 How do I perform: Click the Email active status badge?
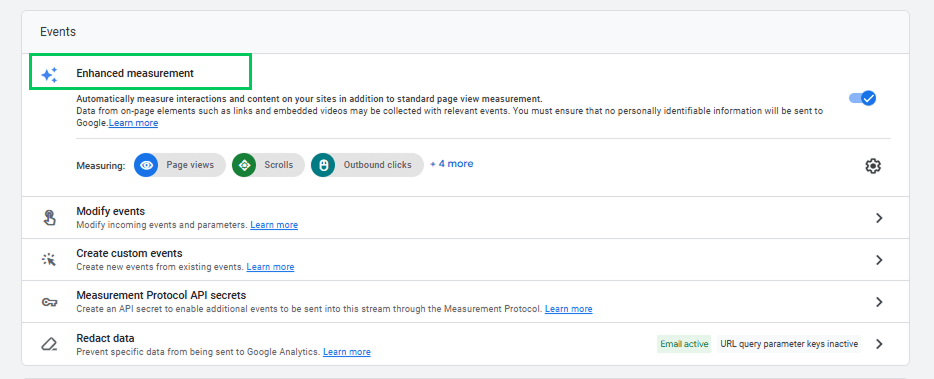pyautogui.click(x=684, y=344)
